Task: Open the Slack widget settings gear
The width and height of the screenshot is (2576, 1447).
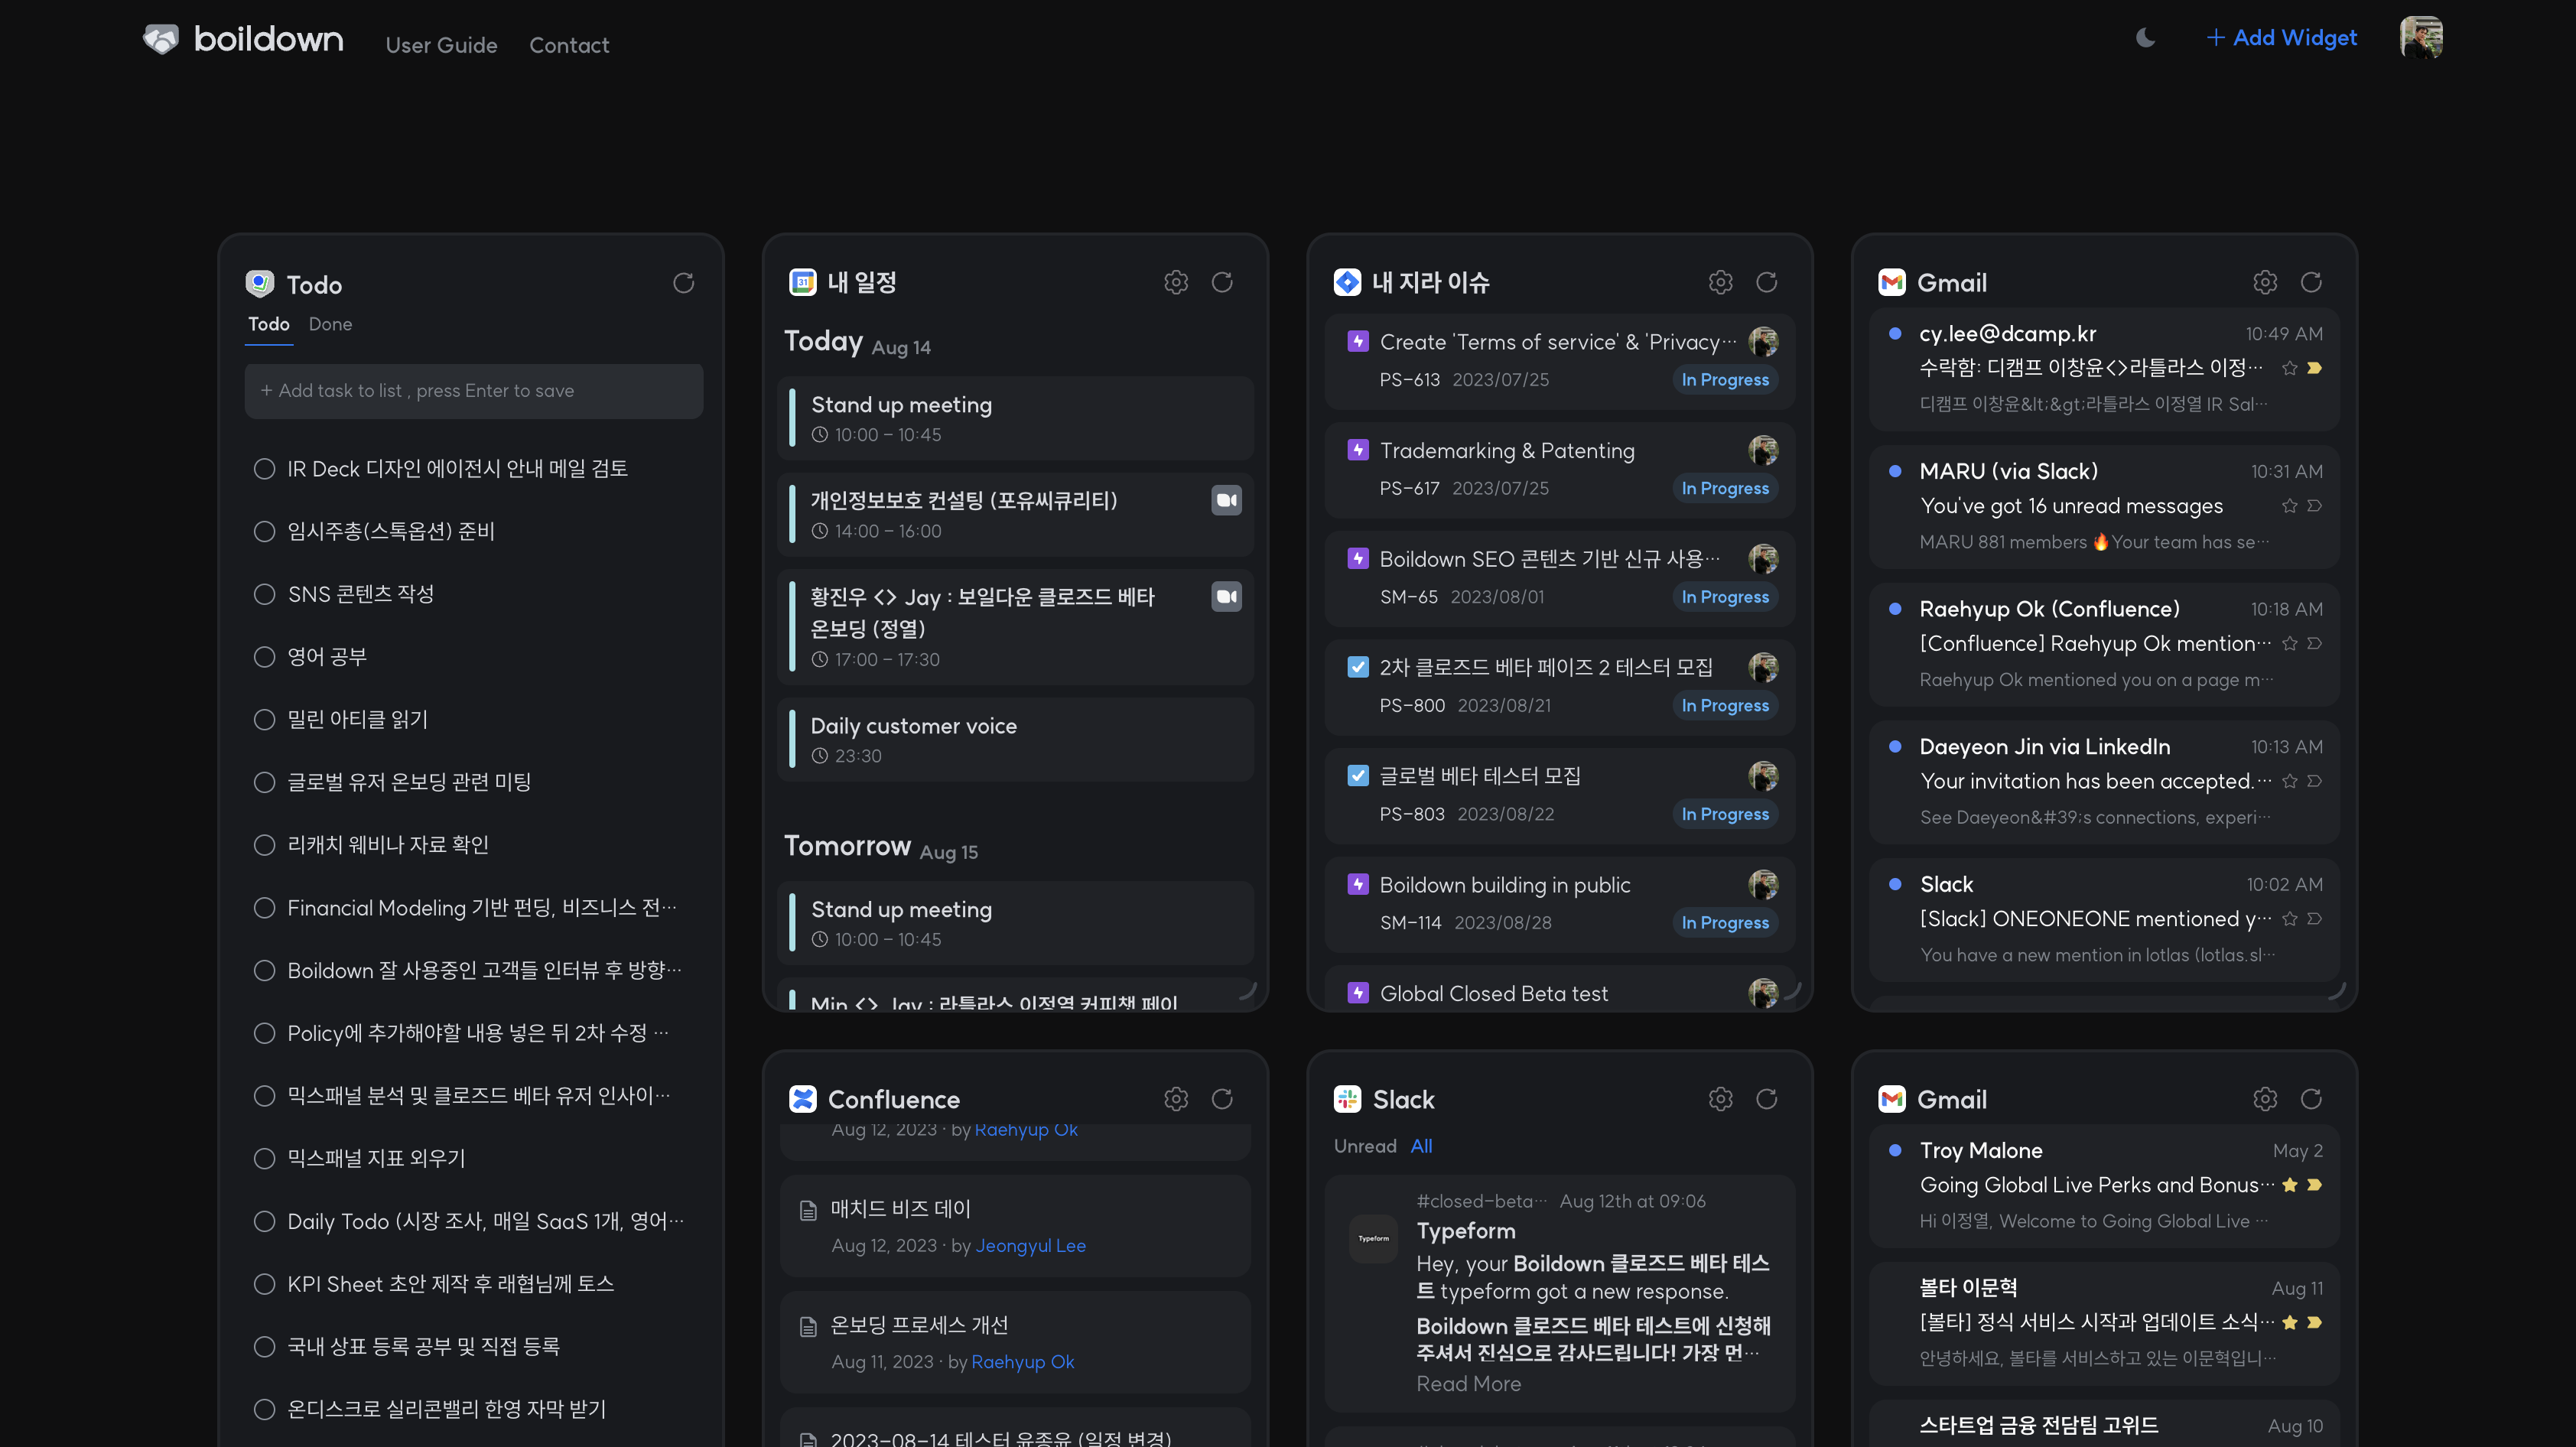Action: 1720,1099
